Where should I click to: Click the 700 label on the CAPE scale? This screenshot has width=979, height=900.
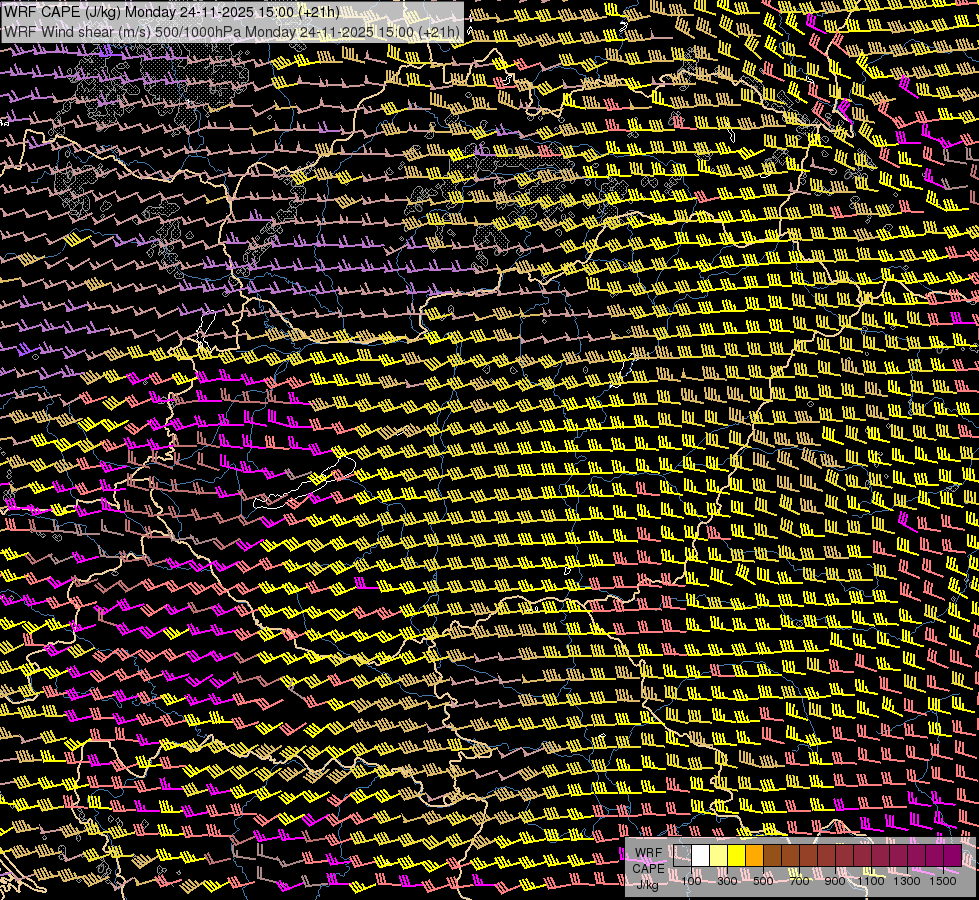799,881
